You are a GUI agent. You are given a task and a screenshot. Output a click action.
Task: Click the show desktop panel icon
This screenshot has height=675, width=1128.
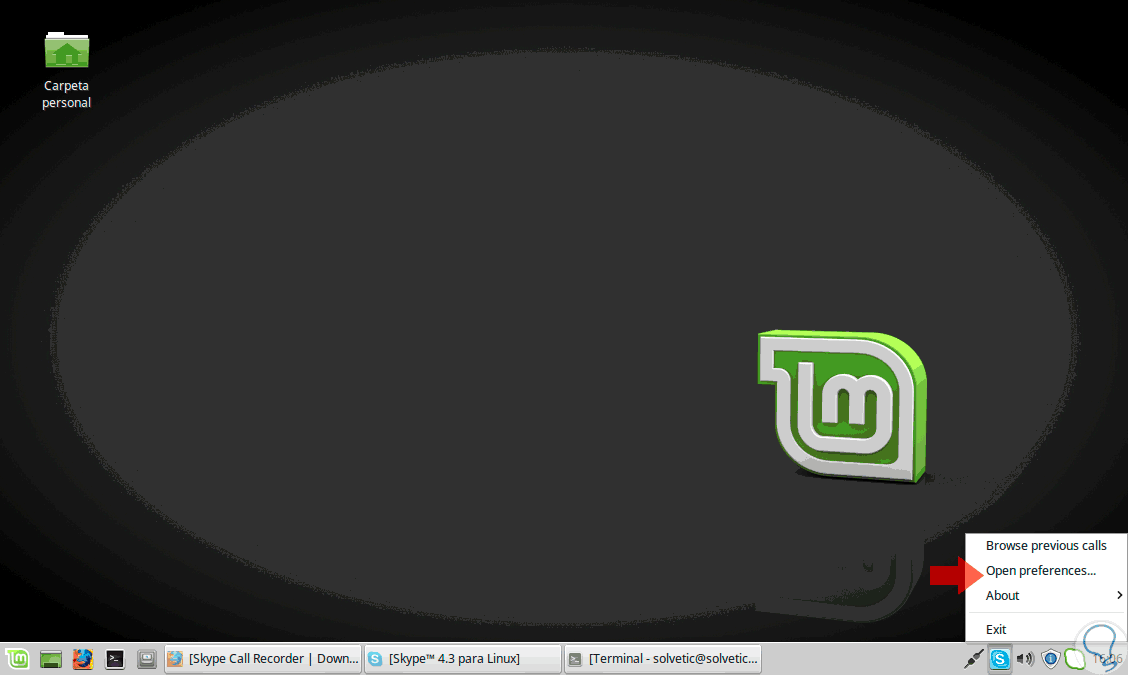pyautogui.click(x=50, y=658)
